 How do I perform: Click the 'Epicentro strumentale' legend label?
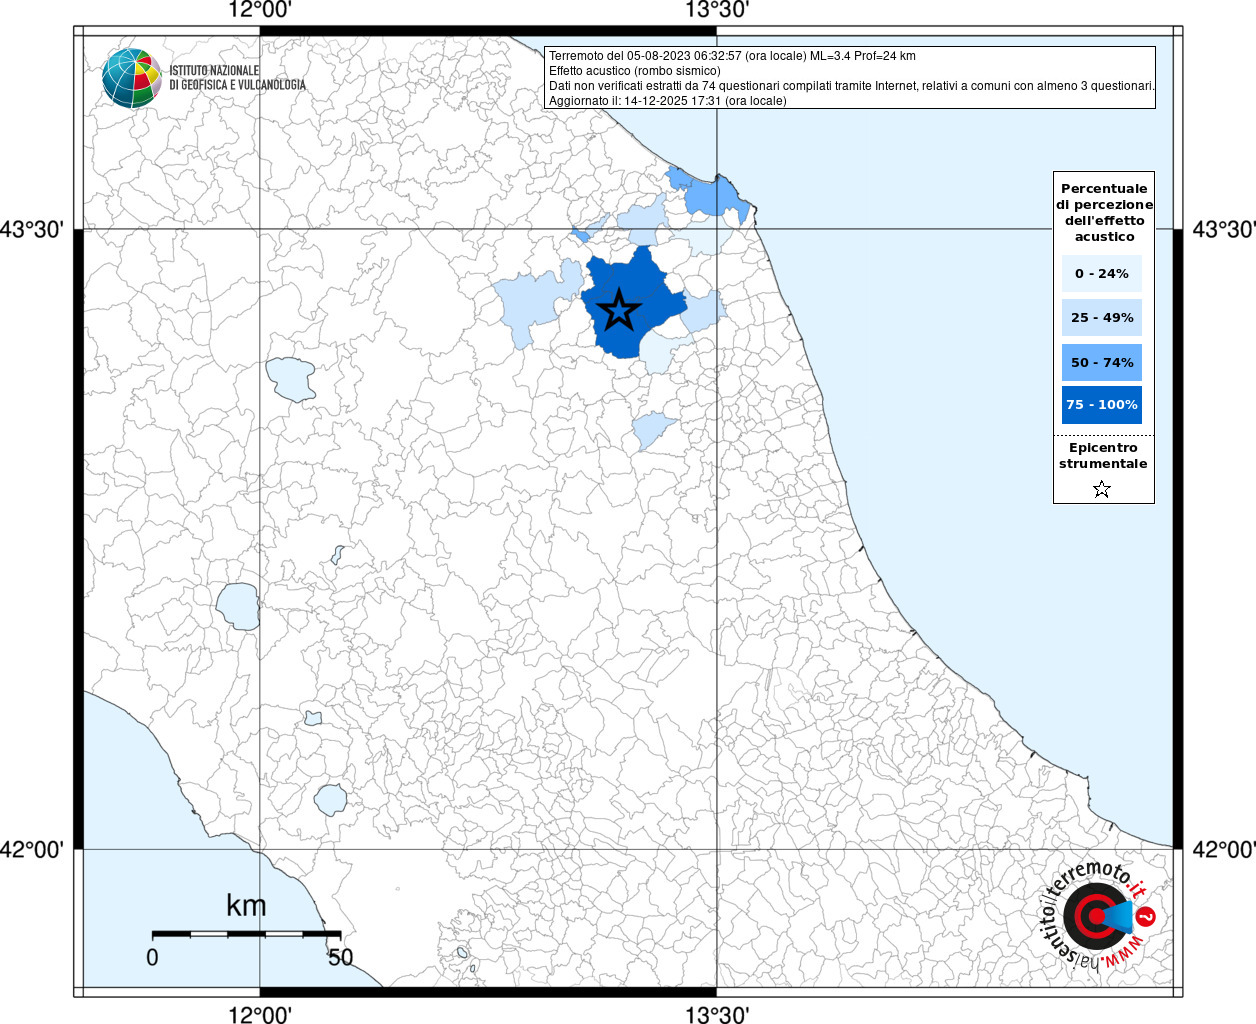(x=1103, y=455)
